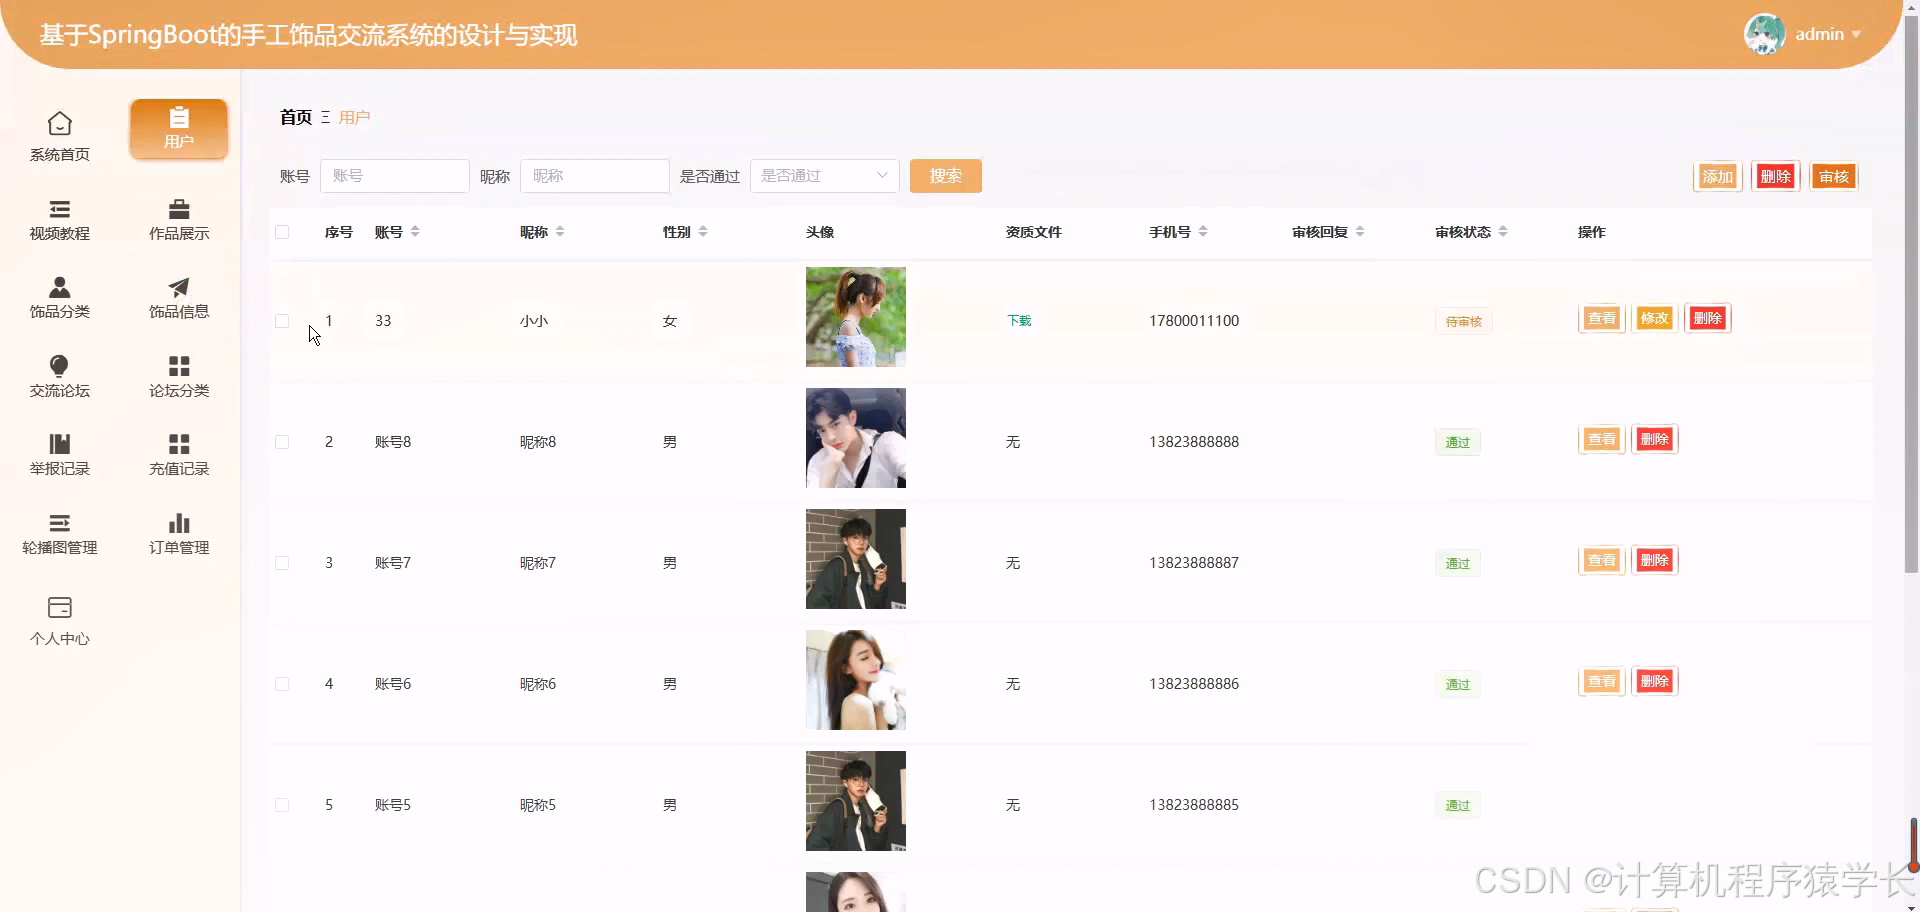This screenshot has width=1920, height=912.
Task: Select the 用户 sidebar icon
Action: [179, 117]
